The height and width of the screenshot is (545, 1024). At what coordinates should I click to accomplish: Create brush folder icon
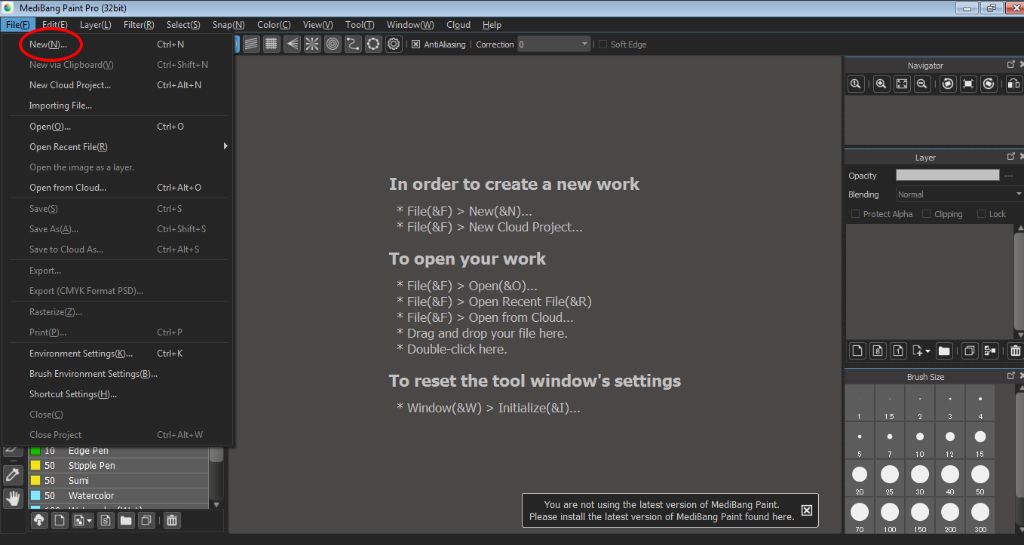tap(126, 520)
